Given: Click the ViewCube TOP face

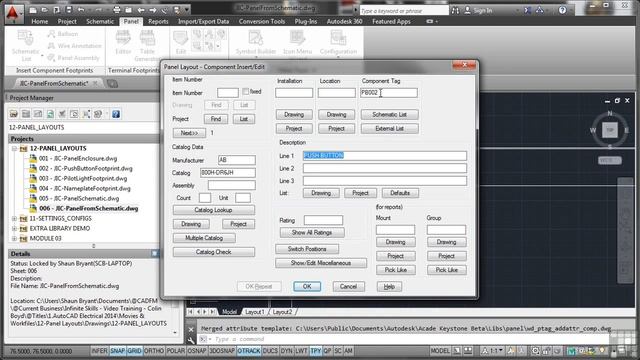Looking at the screenshot, I should [610, 130].
